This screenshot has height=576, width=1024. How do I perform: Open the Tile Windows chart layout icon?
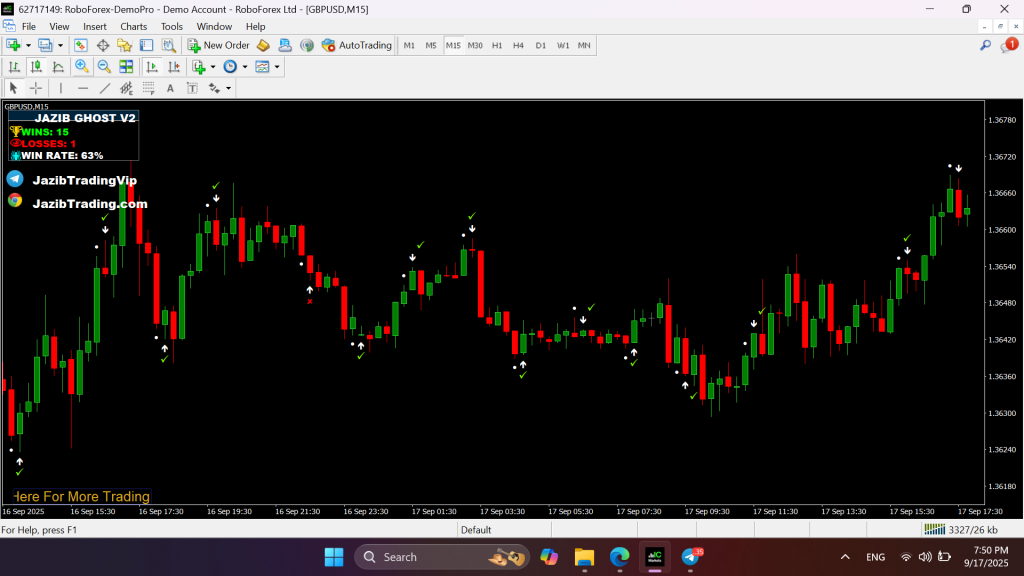(126, 67)
